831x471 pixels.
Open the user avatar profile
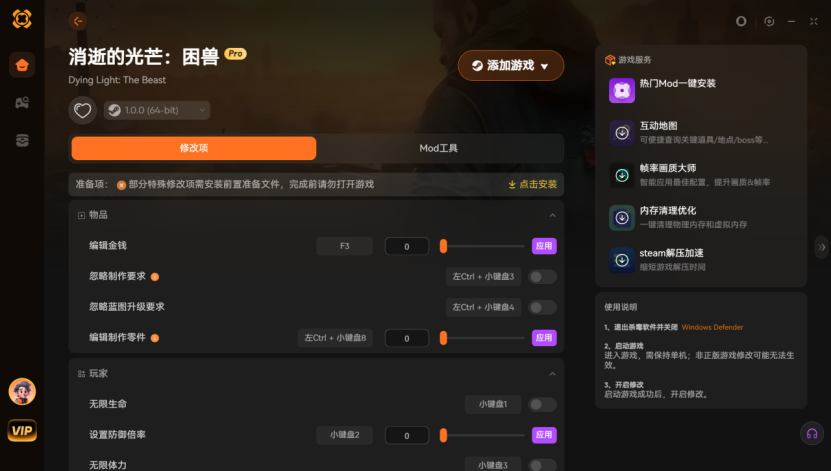coord(22,392)
